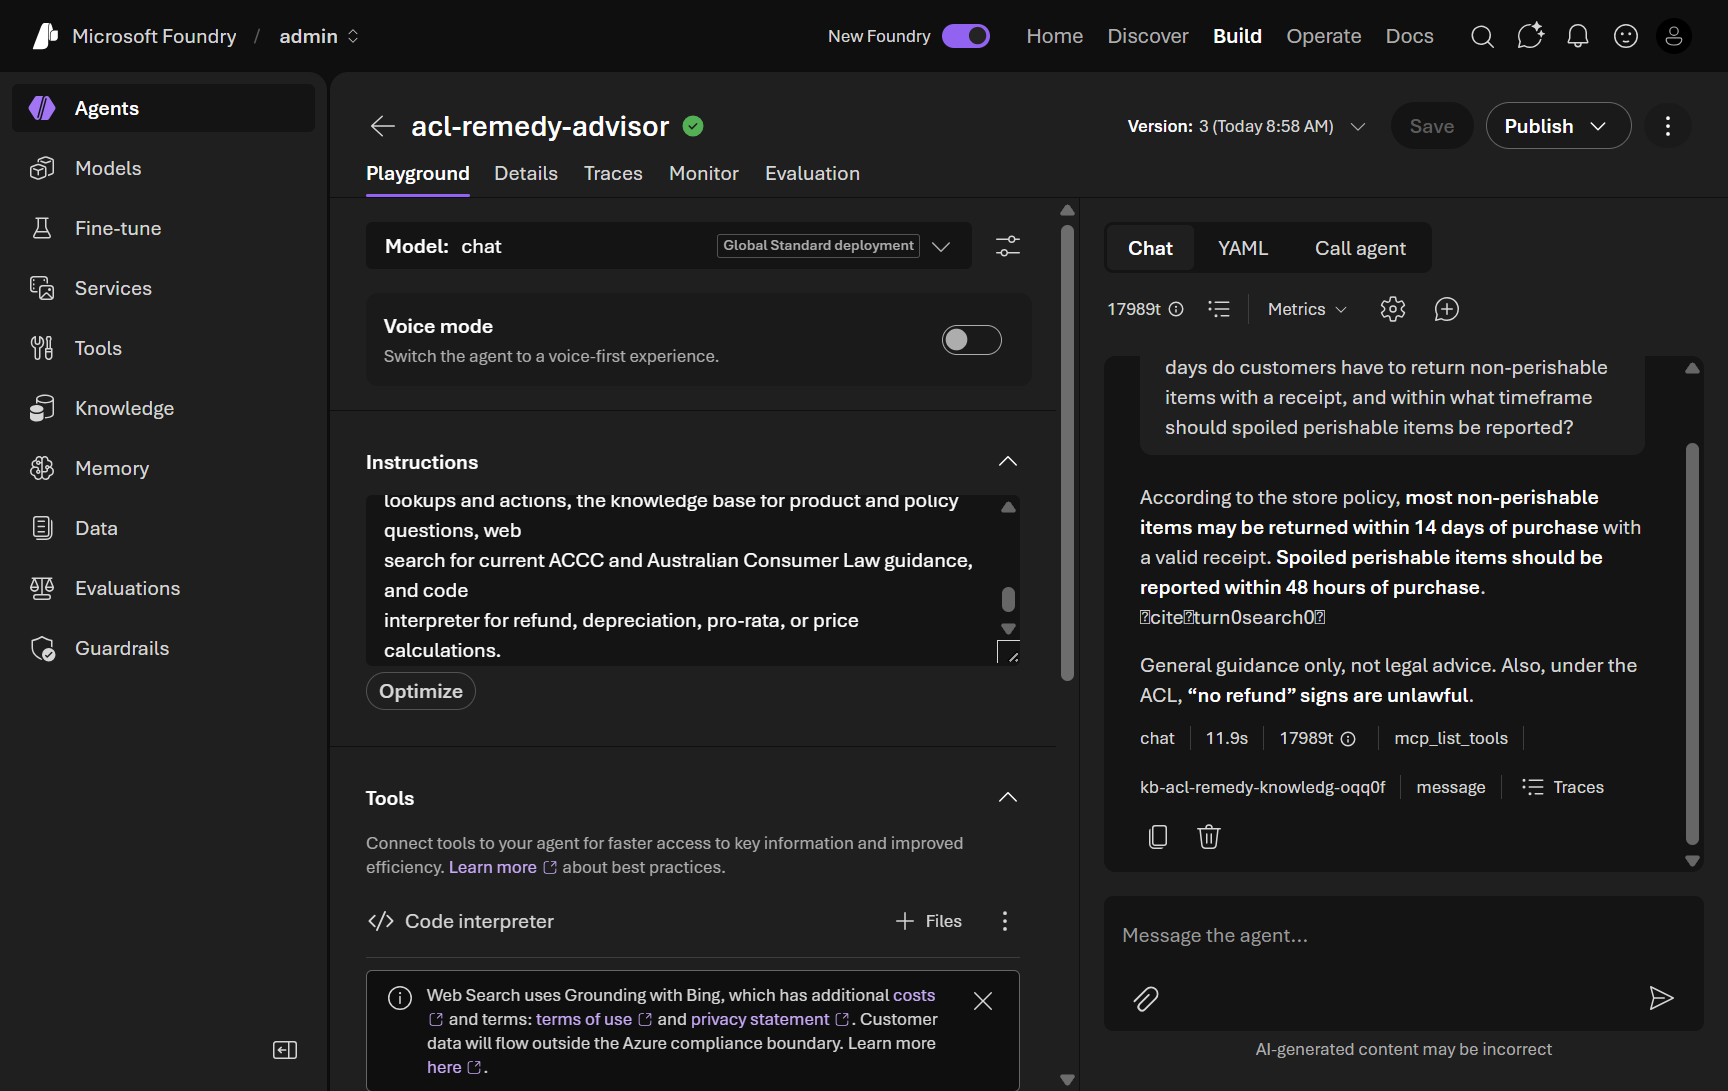1728x1091 pixels.
Task: Dismiss the Web Search Bing notice
Action: coord(983,1001)
